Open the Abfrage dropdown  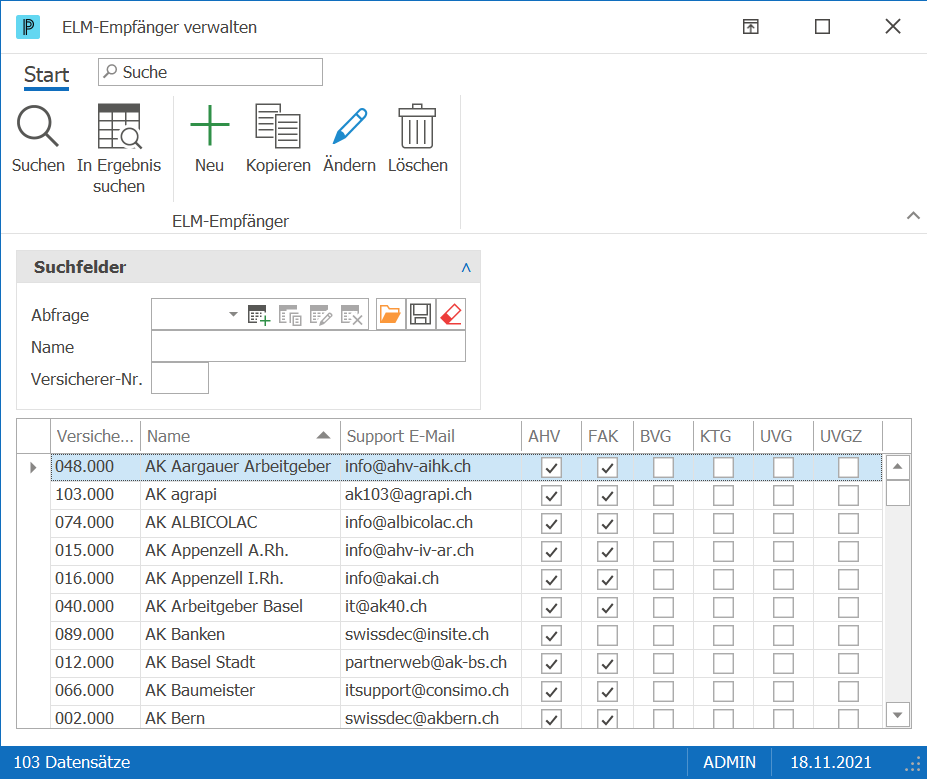(234, 314)
